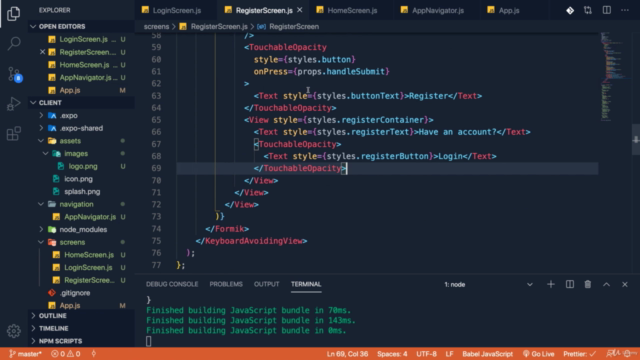Open the Explorer view in activity bar
The image size is (640, 360).
coord(13,13)
